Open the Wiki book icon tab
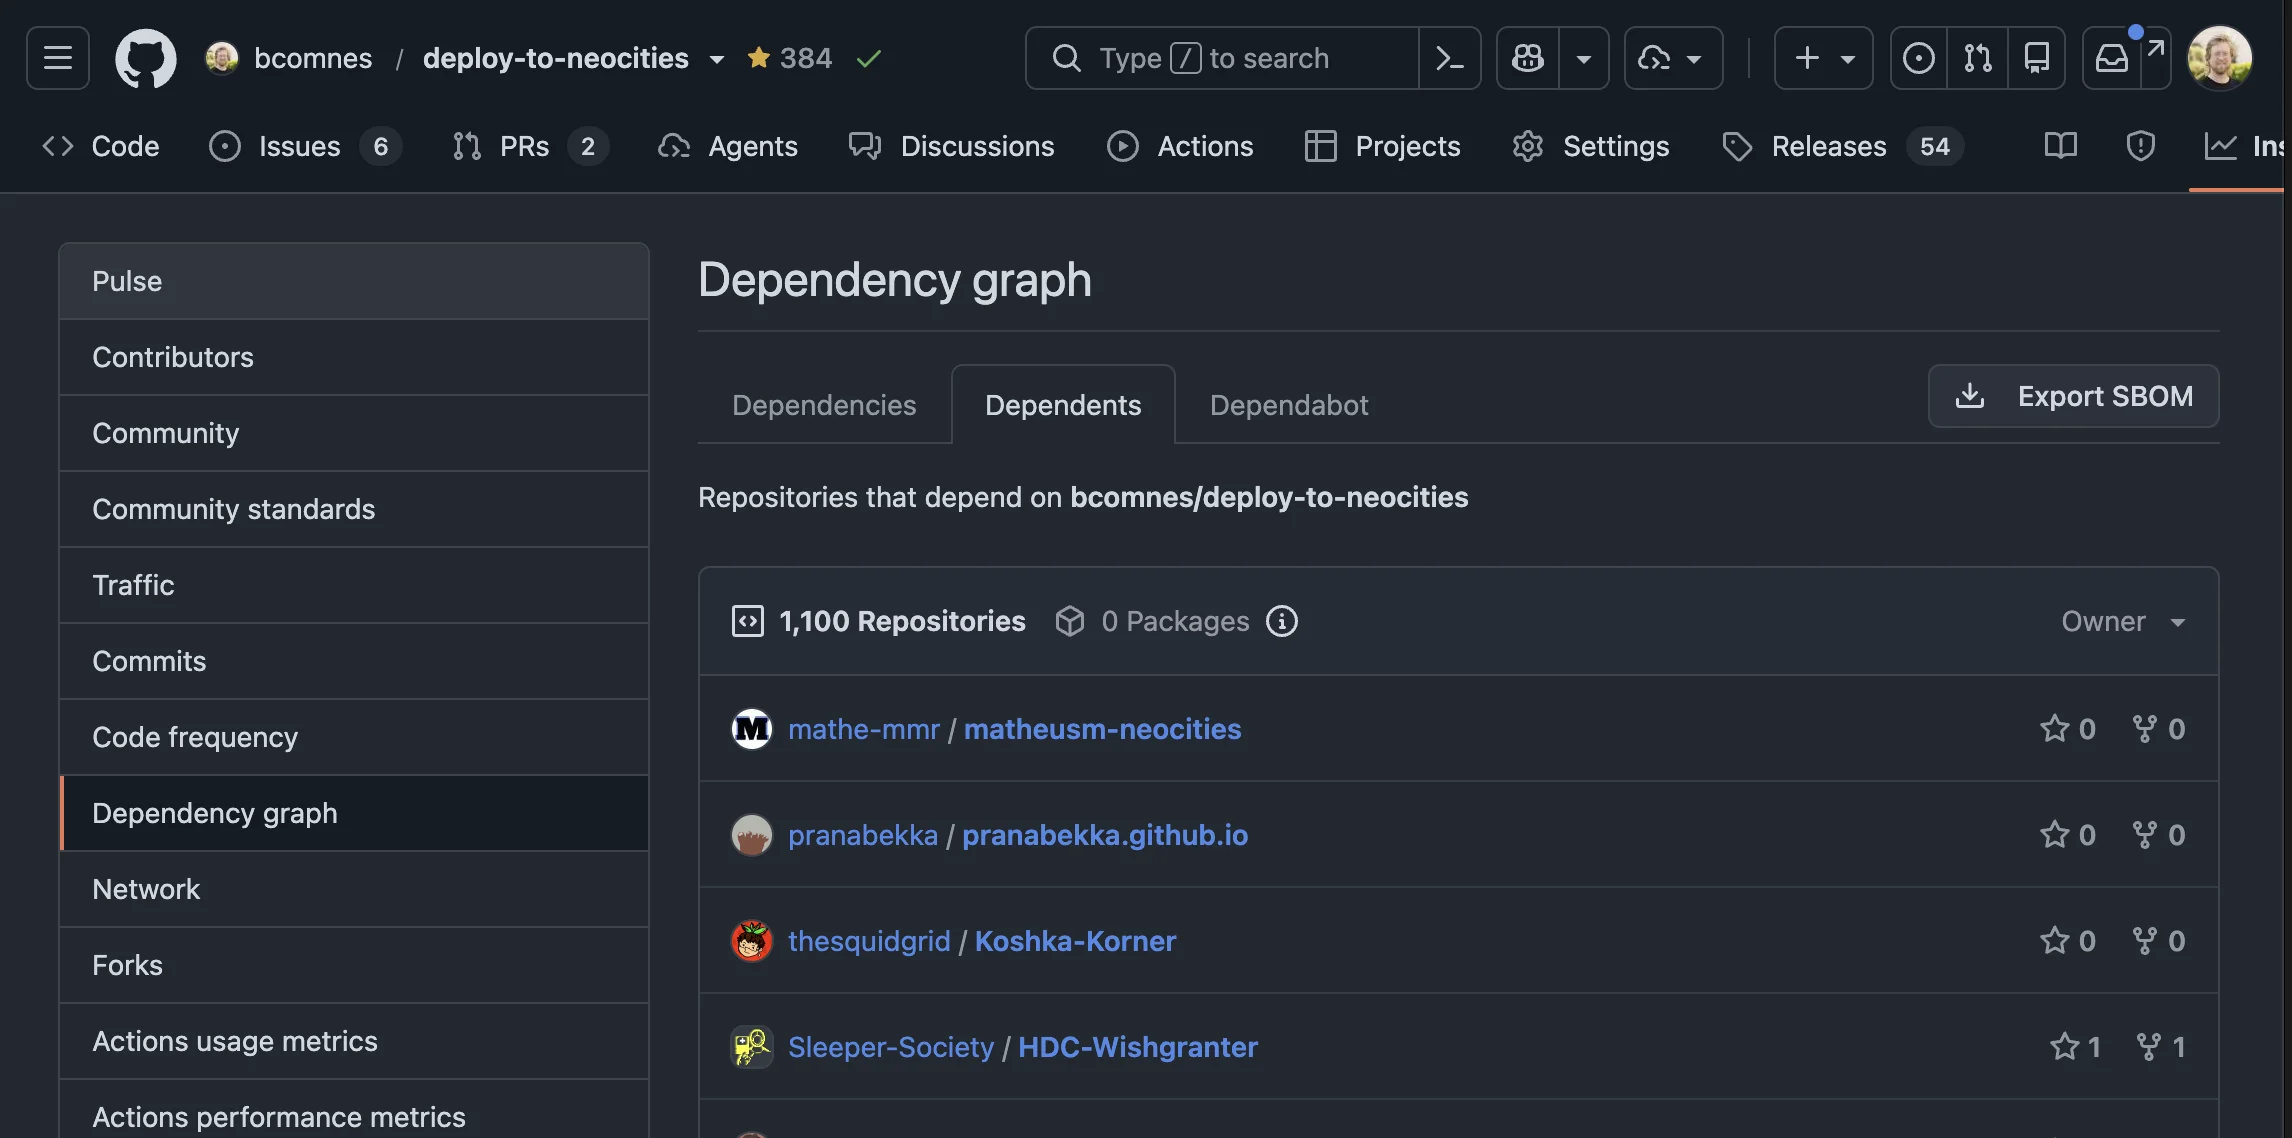Viewport: 2292px width, 1138px height. click(x=2060, y=146)
